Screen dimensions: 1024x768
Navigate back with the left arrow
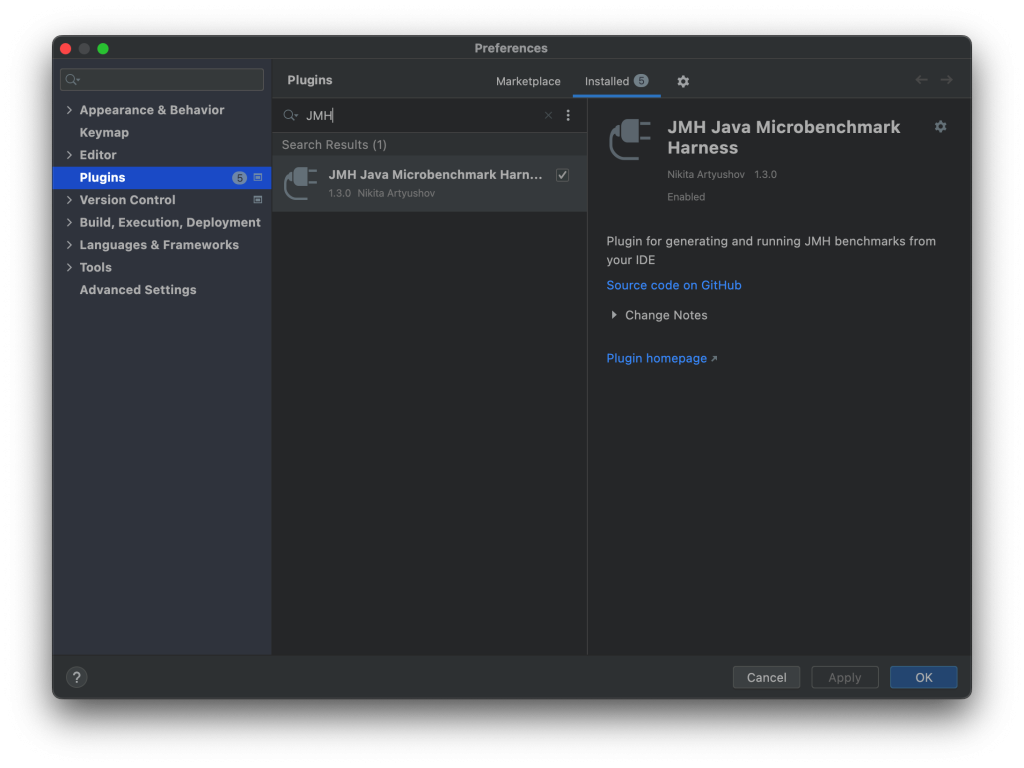click(921, 80)
